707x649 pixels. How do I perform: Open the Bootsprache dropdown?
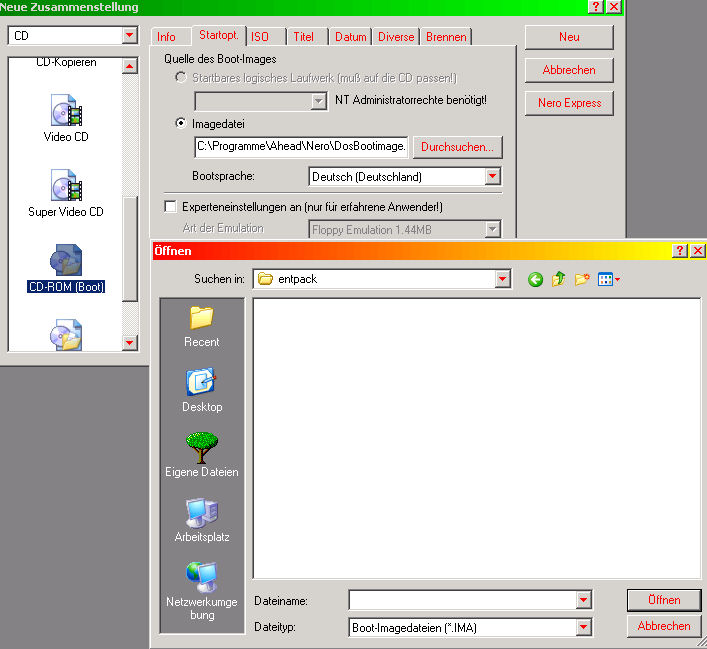(493, 176)
